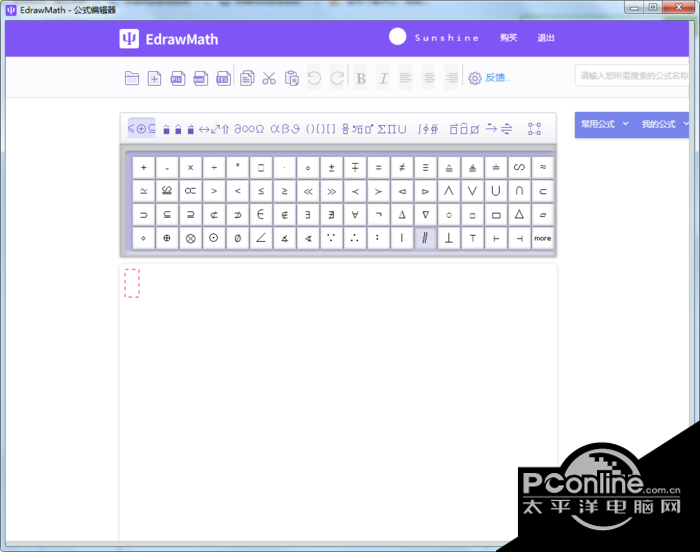The image size is (700, 552).
Task: Insert the plus-minus ± symbol
Action: click(x=331, y=167)
